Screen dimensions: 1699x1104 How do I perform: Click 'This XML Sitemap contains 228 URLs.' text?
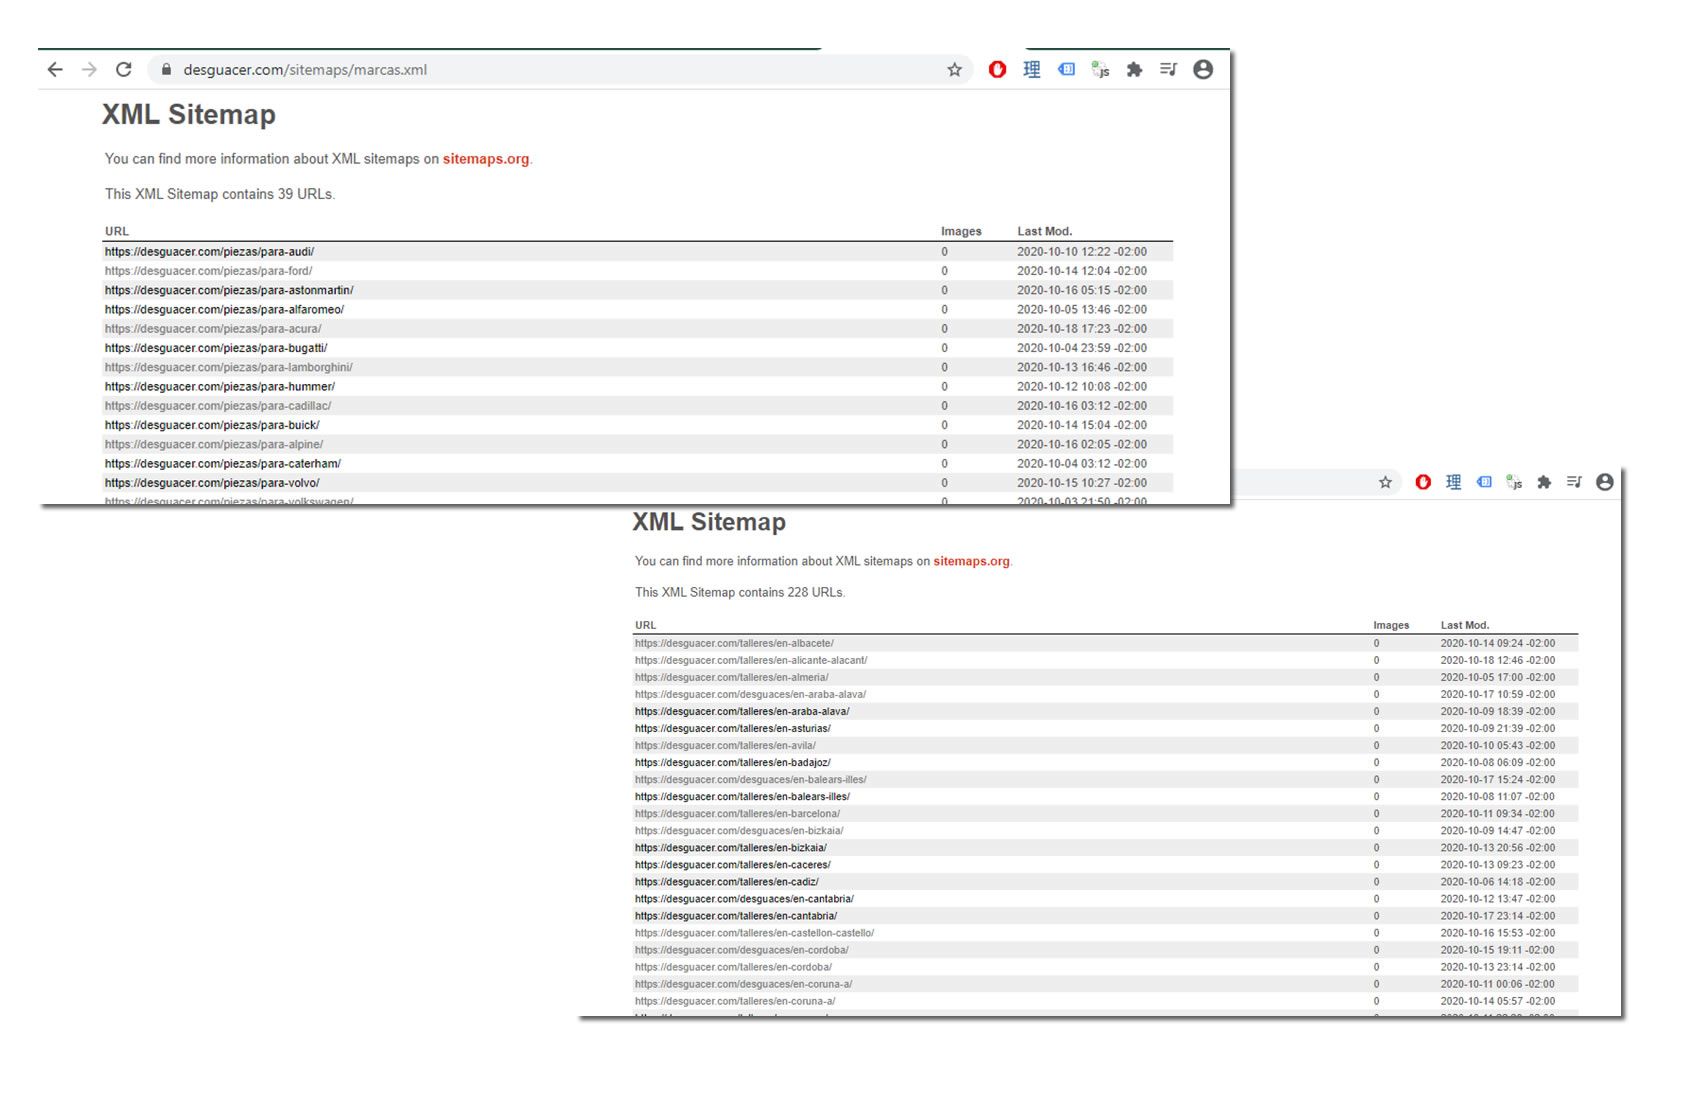coord(740,592)
